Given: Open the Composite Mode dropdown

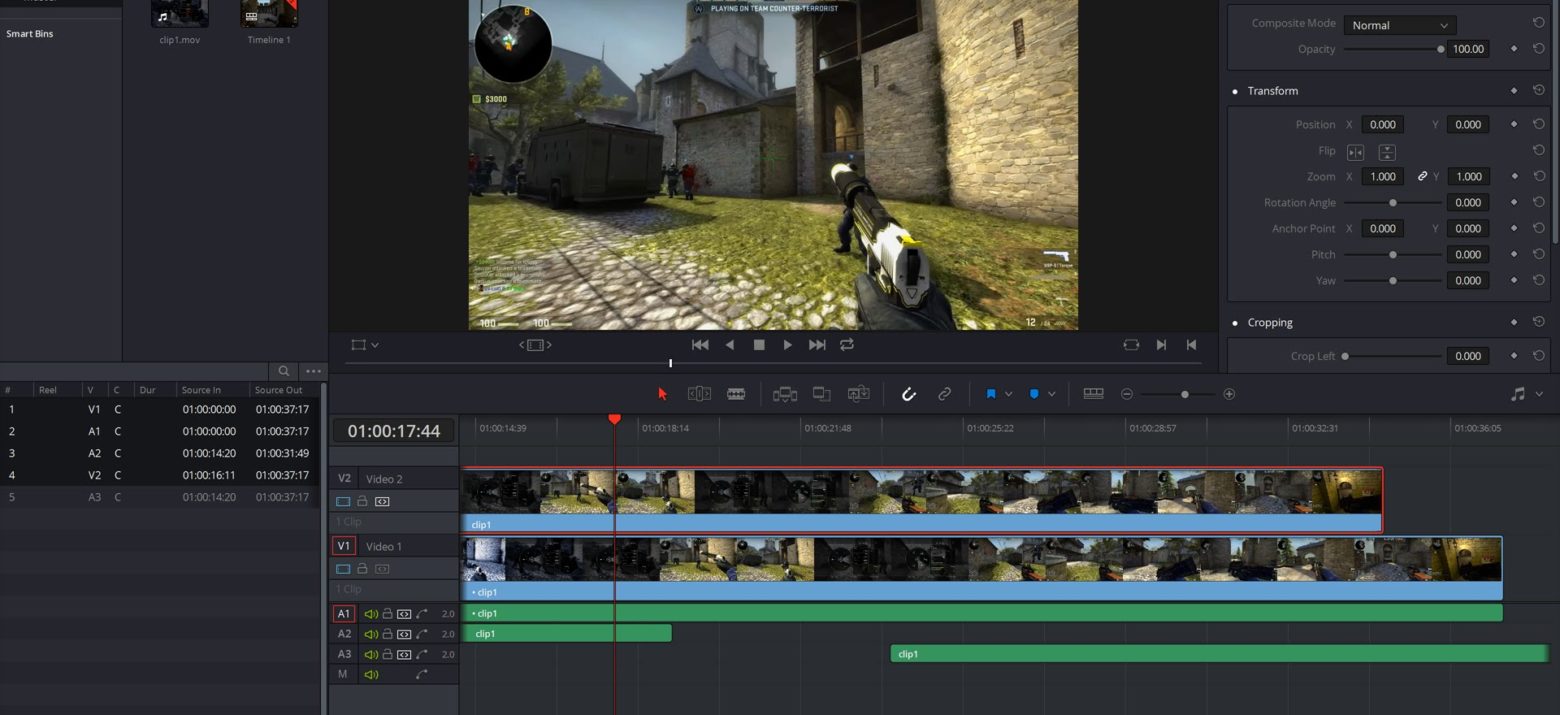Looking at the screenshot, I should (x=1399, y=25).
